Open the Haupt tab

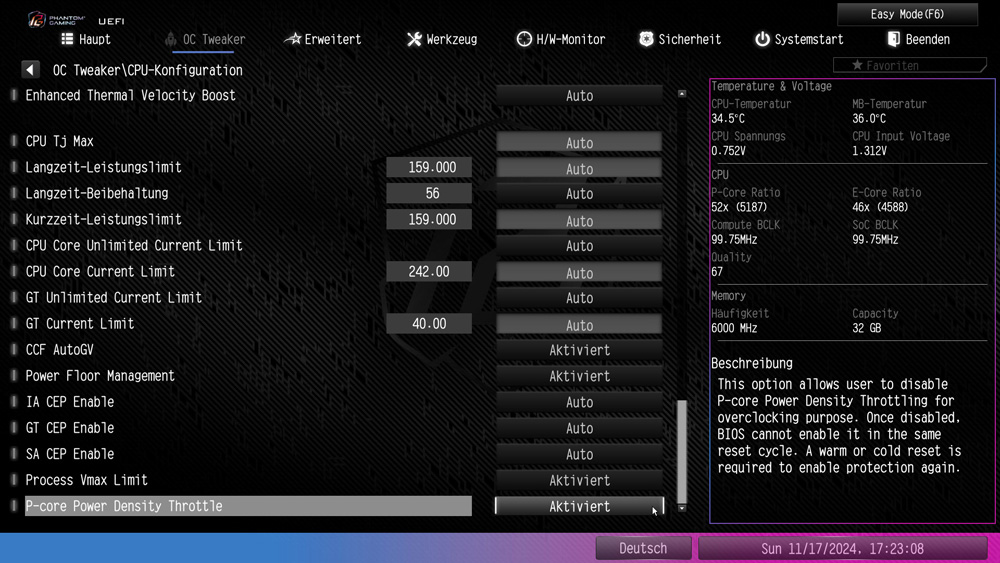pos(86,39)
